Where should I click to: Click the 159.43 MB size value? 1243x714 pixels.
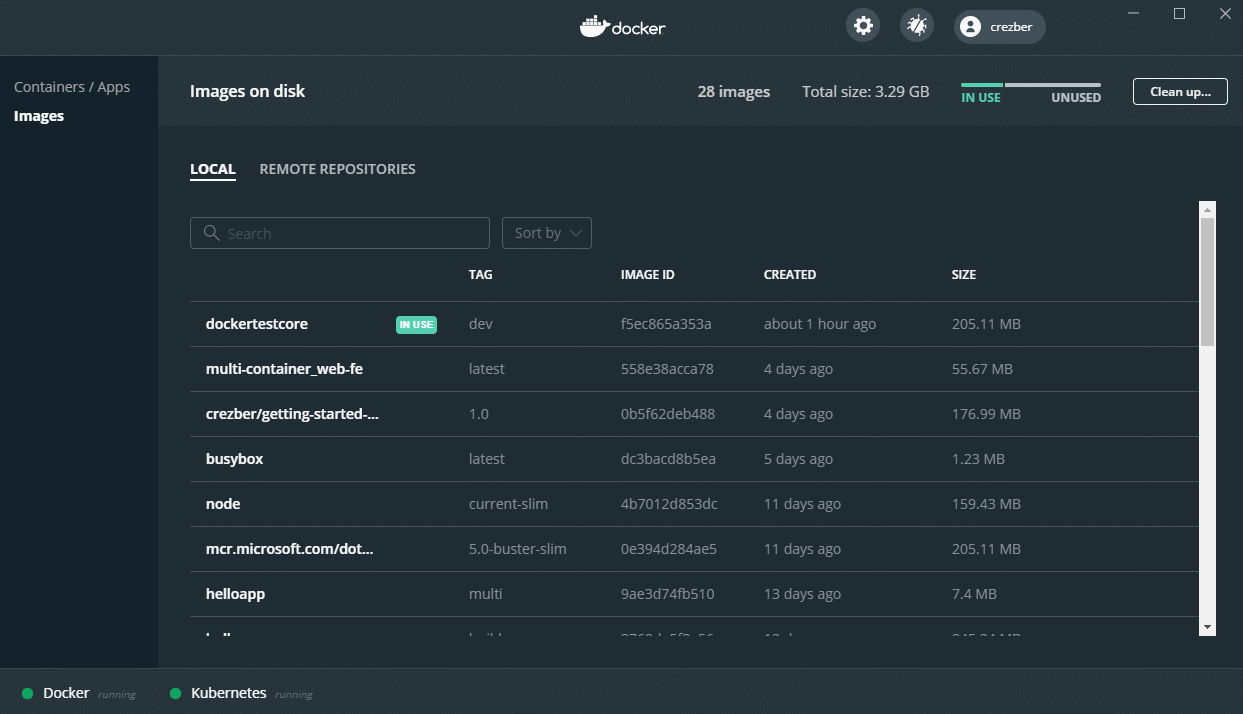click(x=986, y=504)
